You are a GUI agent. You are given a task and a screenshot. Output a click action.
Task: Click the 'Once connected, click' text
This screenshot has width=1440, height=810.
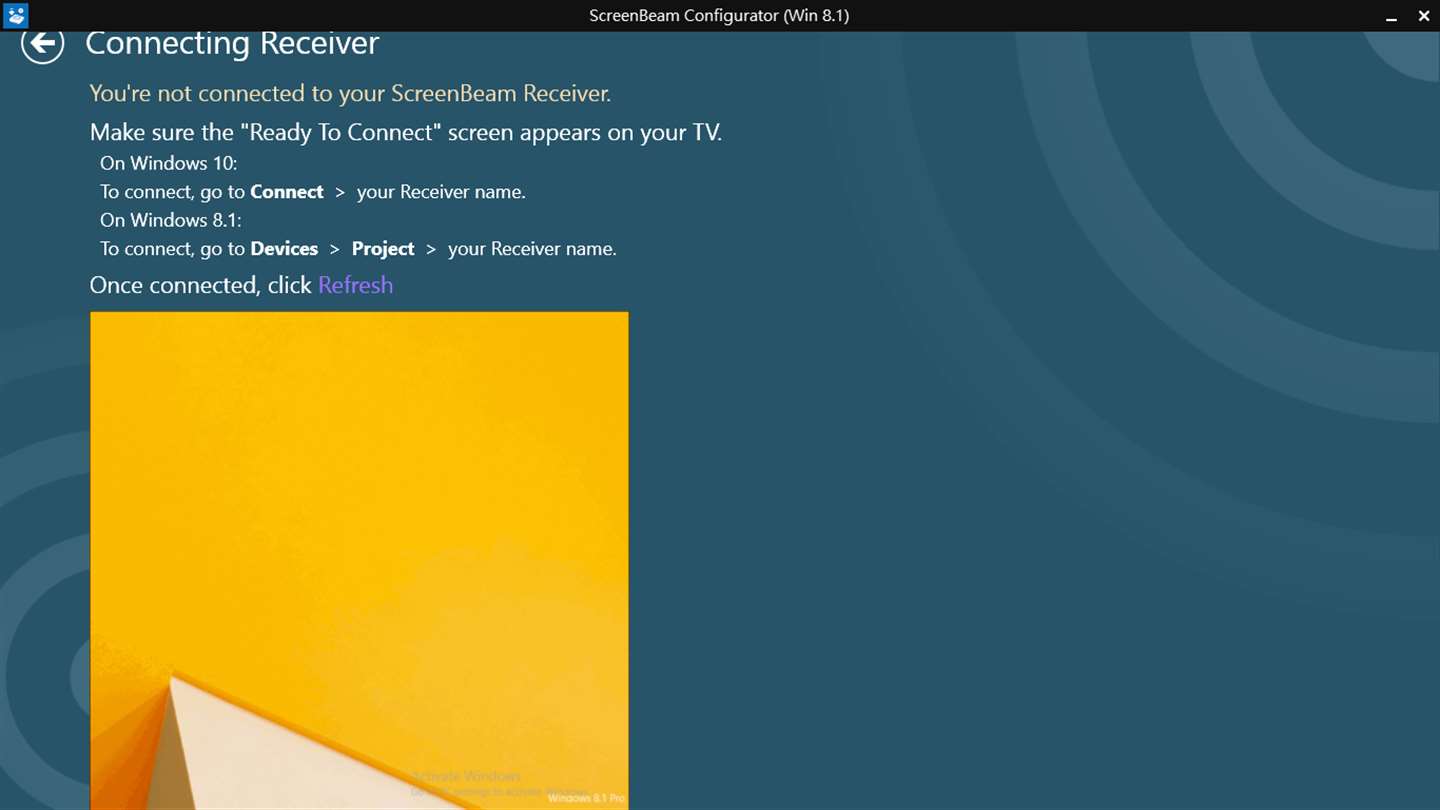(201, 285)
